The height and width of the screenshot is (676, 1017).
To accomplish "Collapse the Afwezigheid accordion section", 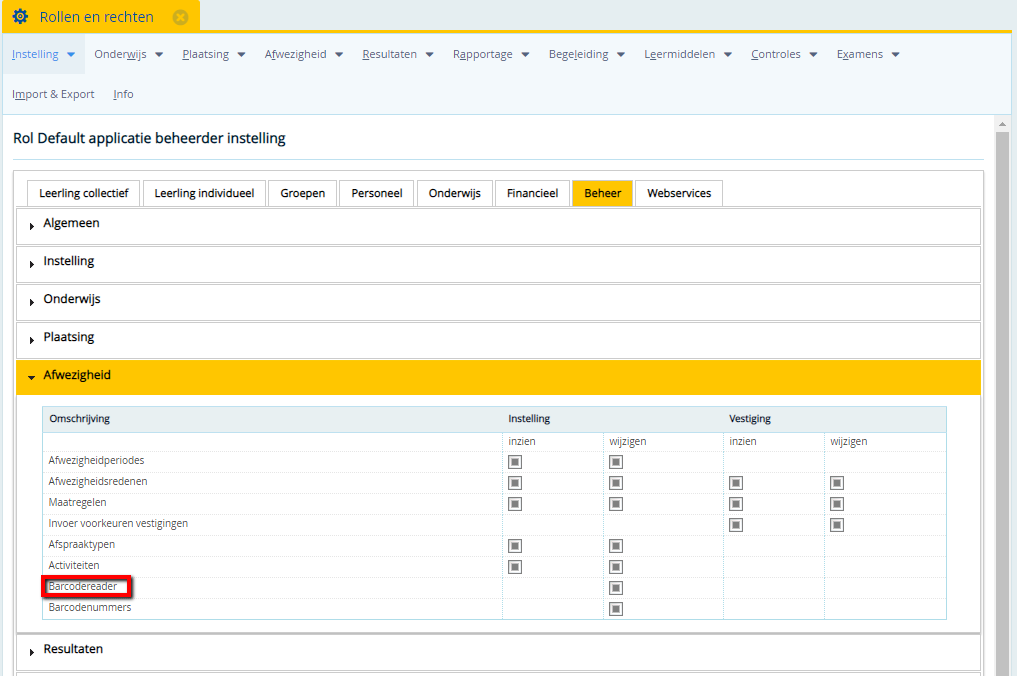I will 498,378.
